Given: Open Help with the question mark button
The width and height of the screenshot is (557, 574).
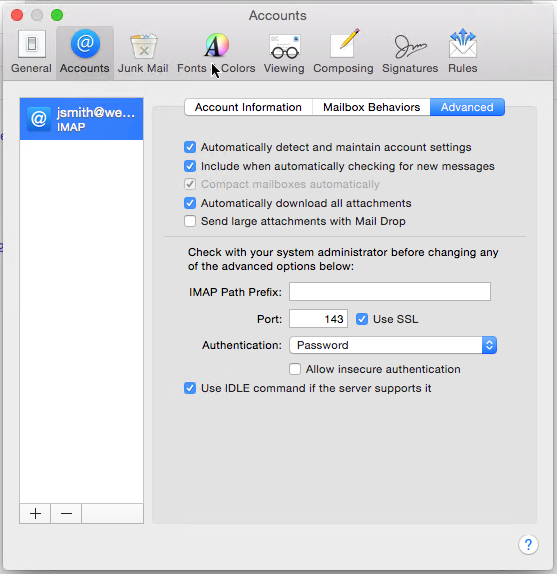Looking at the screenshot, I should (528, 545).
